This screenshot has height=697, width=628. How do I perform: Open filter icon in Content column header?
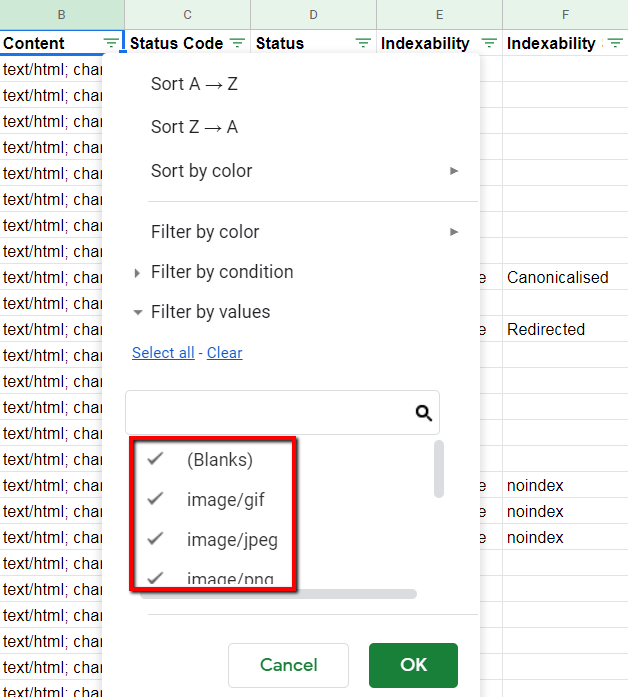pos(111,43)
